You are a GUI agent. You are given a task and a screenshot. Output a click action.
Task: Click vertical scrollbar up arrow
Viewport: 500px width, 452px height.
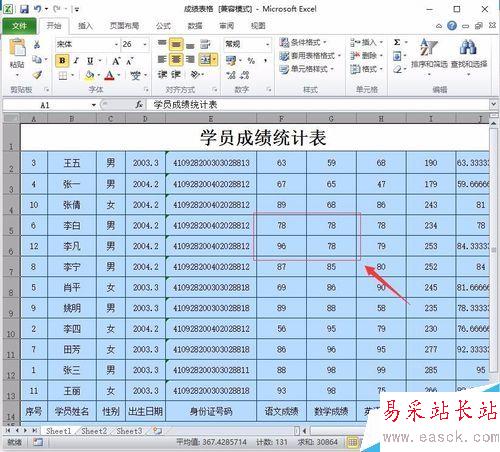click(494, 123)
